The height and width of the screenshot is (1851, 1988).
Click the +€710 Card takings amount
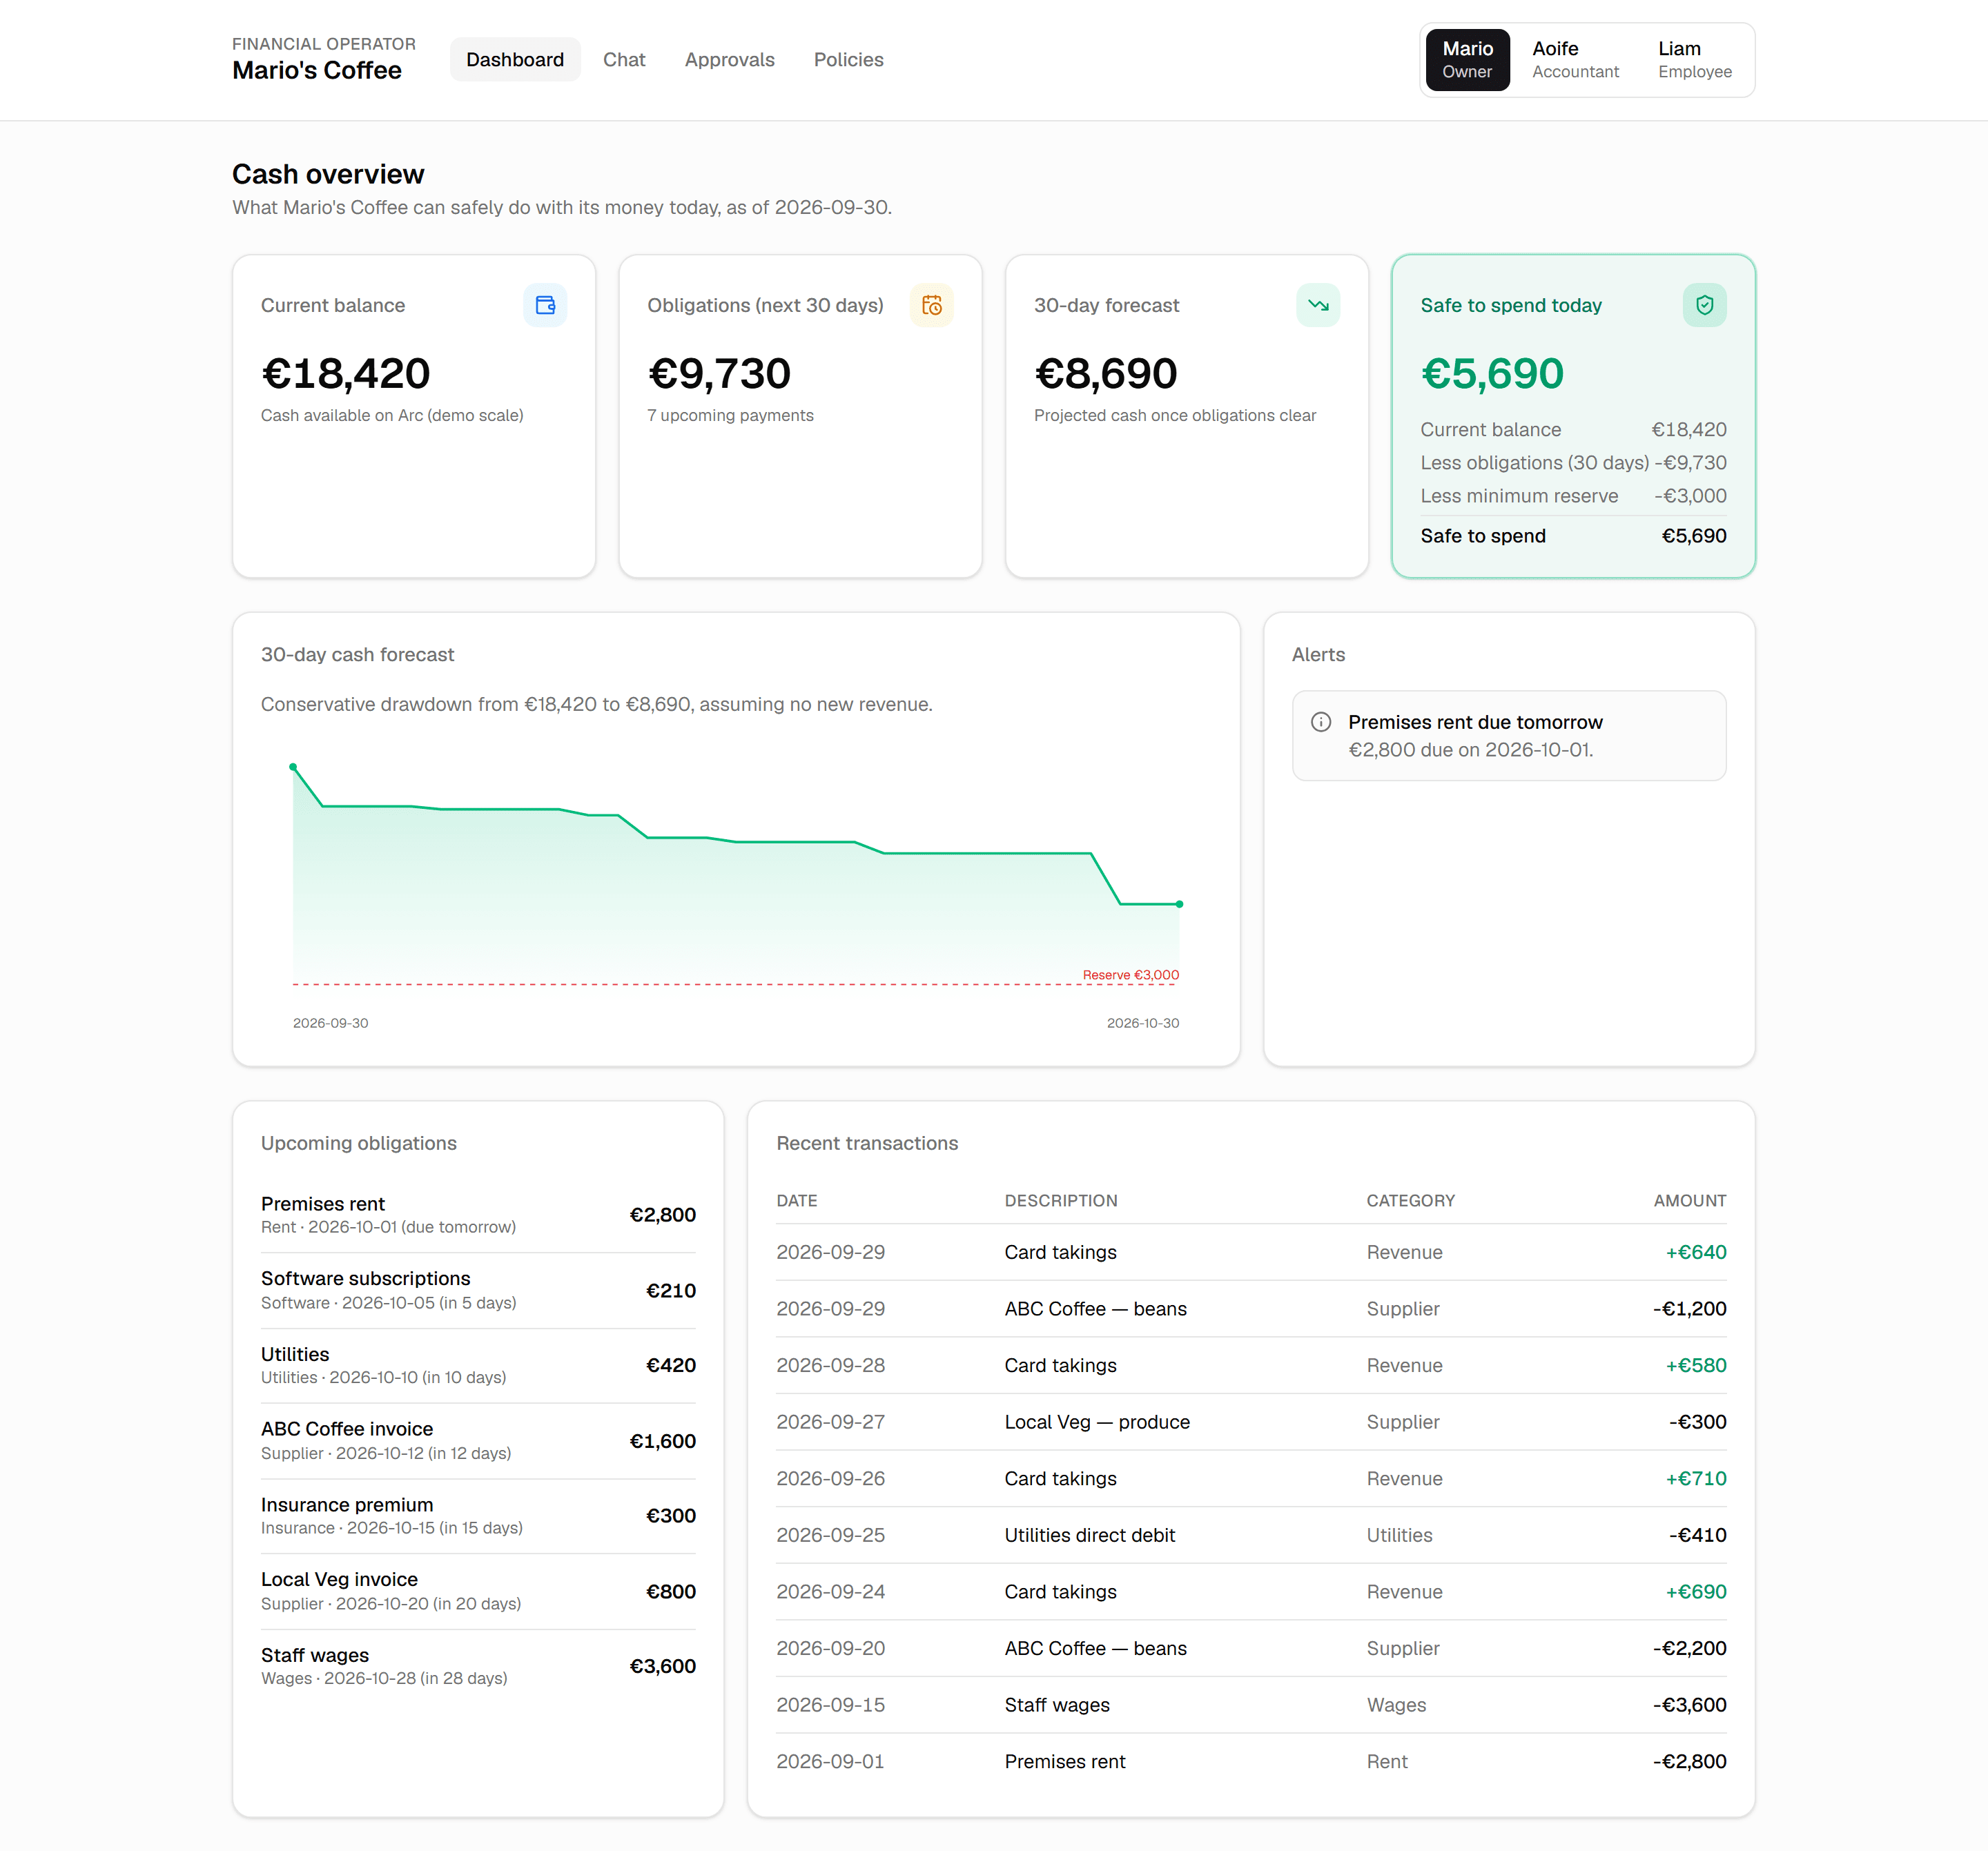tap(1696, 1479)
